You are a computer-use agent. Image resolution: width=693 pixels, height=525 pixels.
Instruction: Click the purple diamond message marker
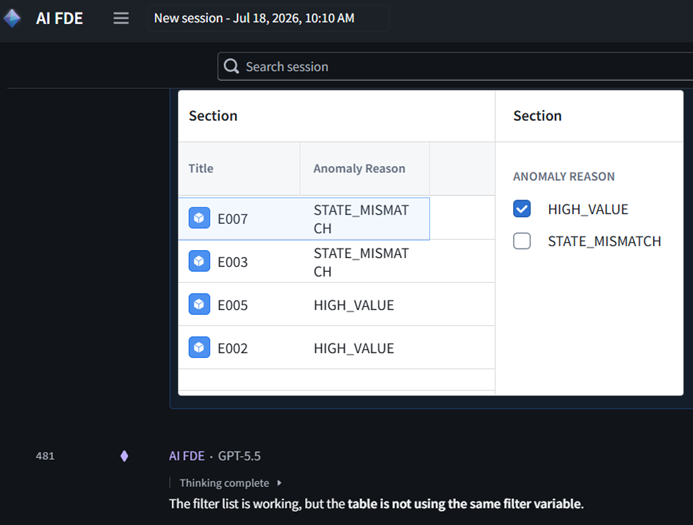tap(124, 456)
